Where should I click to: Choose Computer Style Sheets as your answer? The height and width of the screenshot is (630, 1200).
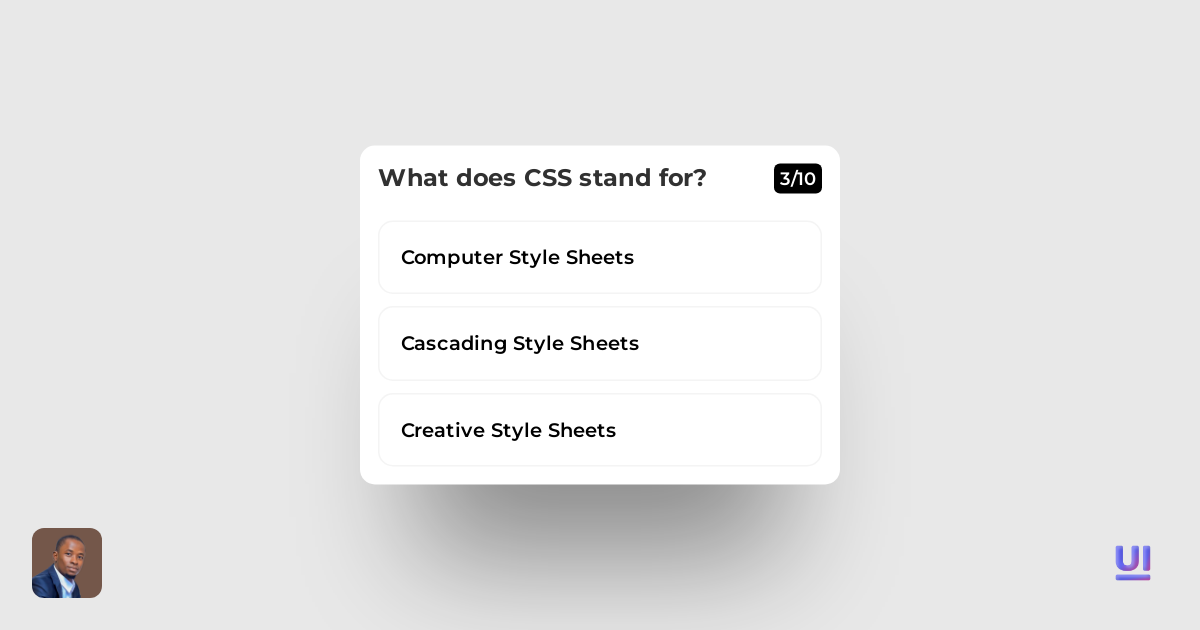click(600, 257)
